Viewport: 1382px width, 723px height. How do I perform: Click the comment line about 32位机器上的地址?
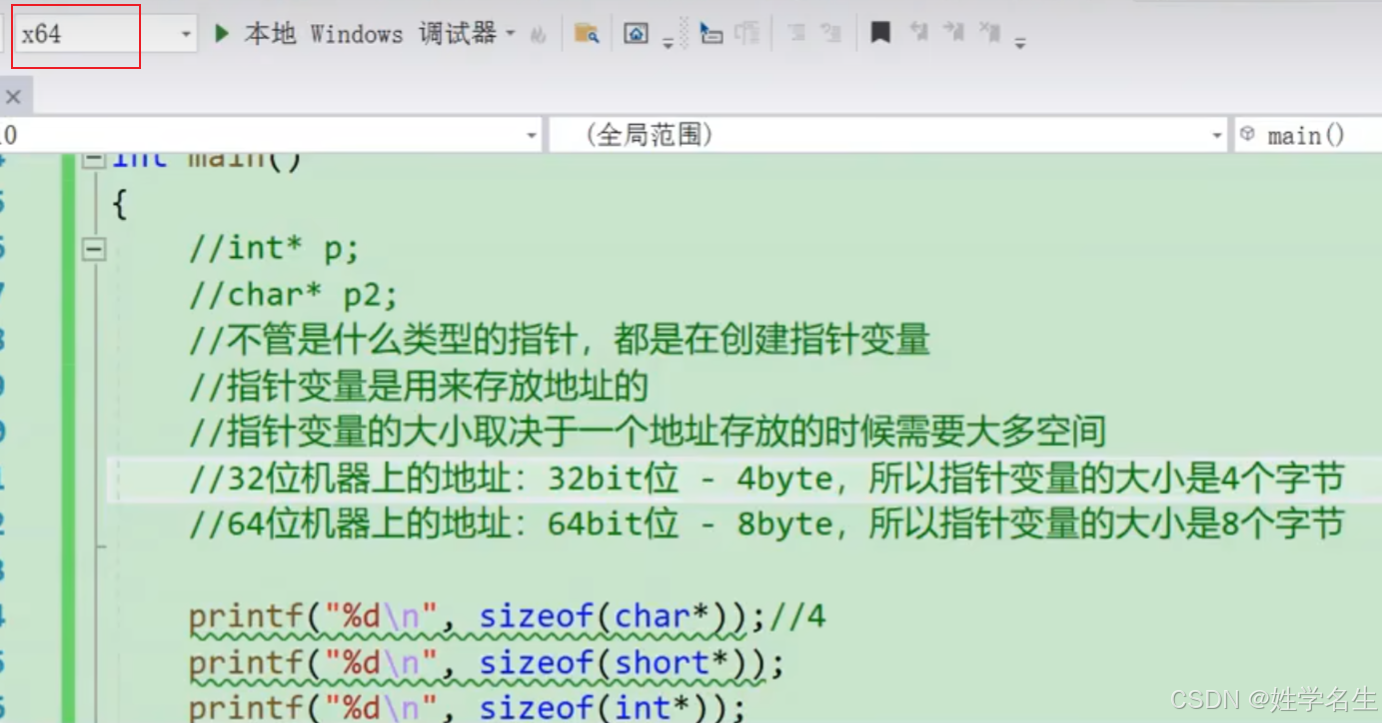tap(767, 479)
